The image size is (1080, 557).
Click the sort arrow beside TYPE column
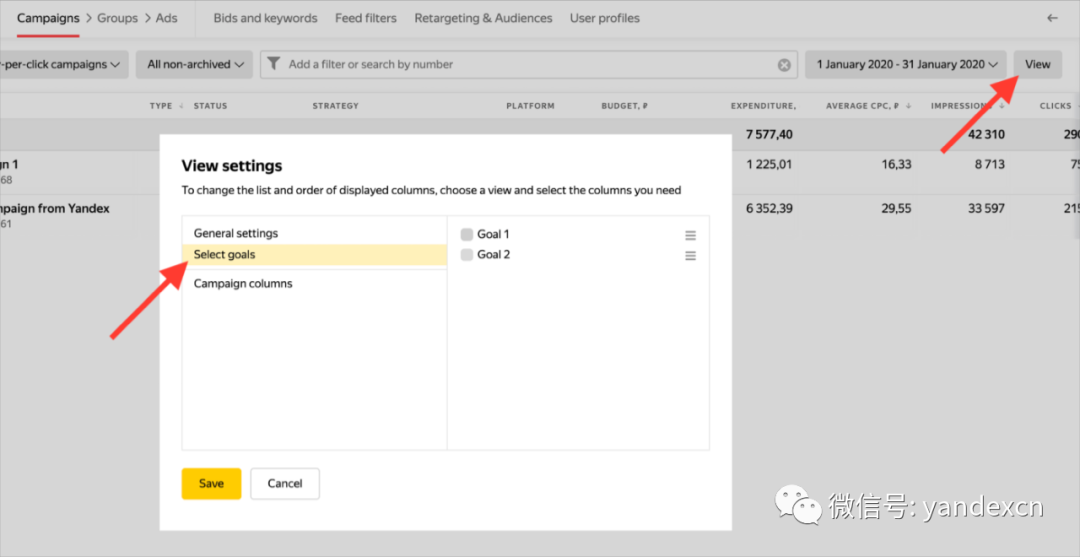181,106
